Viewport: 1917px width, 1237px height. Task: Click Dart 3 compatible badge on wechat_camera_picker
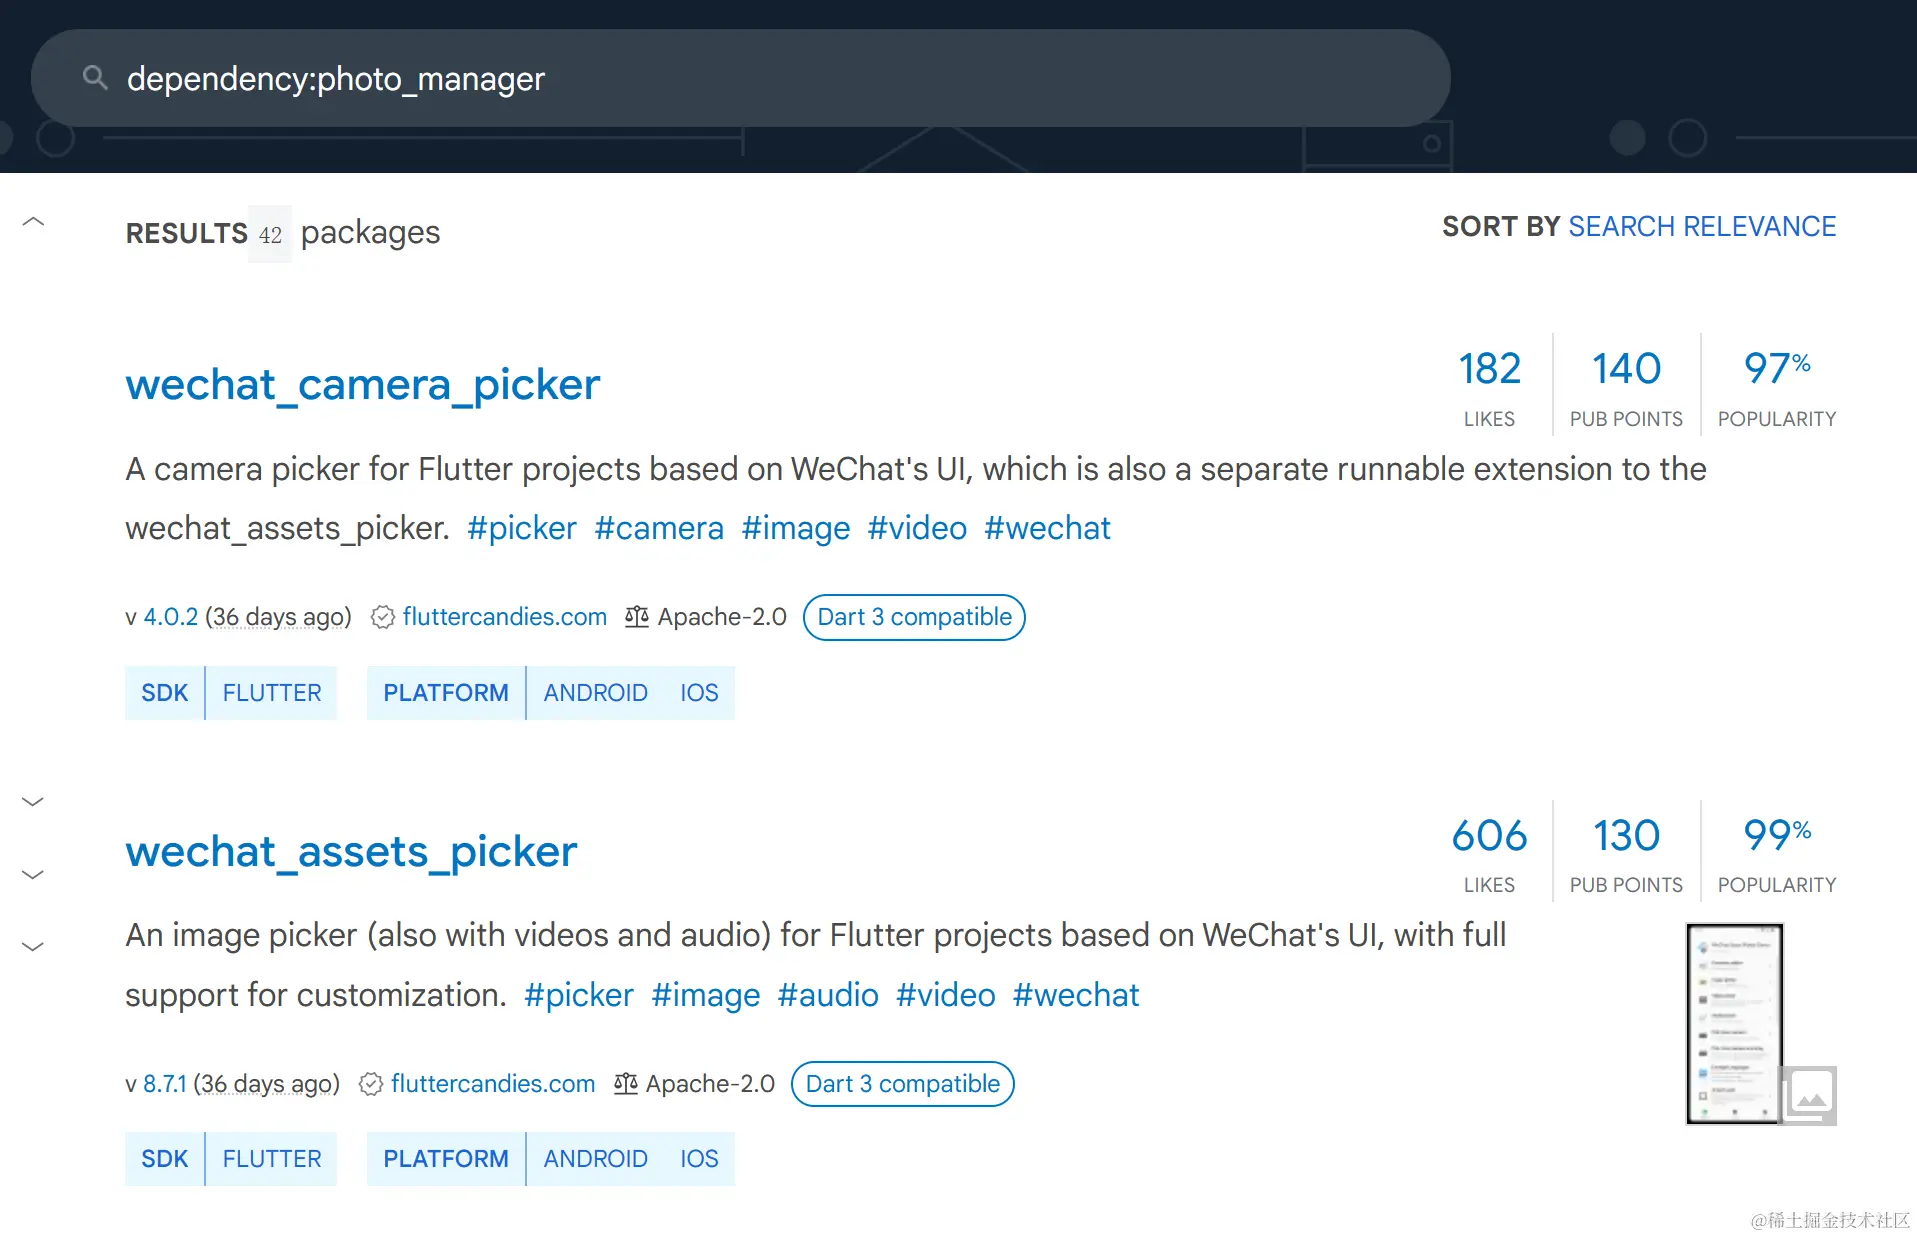point(914,617)
